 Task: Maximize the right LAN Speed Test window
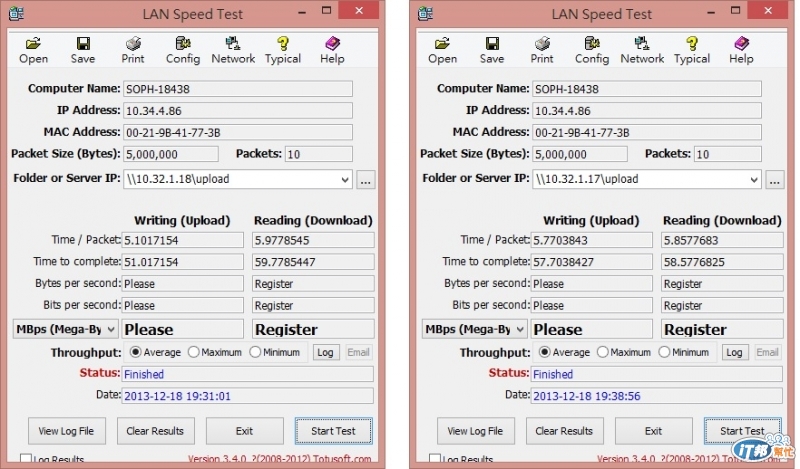pyautogui.click(x=735, y=11)
